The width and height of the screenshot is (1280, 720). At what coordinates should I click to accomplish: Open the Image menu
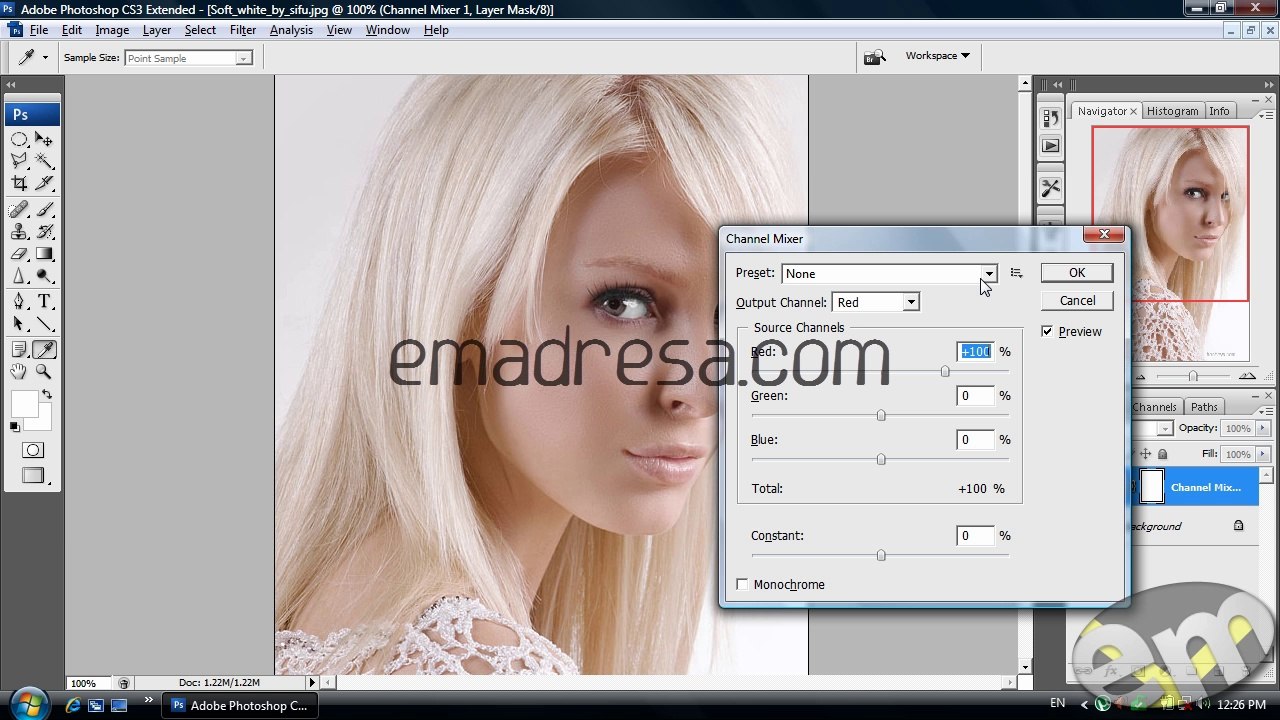pos(112,30)
